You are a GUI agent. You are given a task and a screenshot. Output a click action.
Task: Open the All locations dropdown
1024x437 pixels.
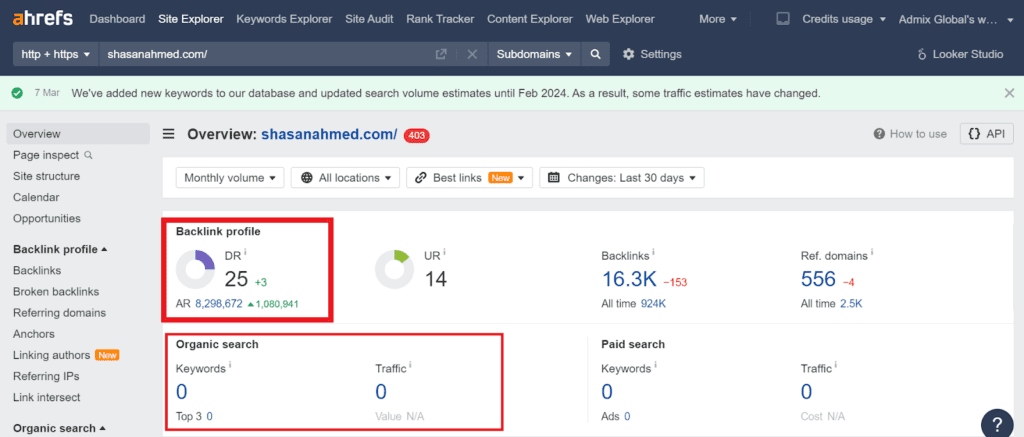(345, 178)
